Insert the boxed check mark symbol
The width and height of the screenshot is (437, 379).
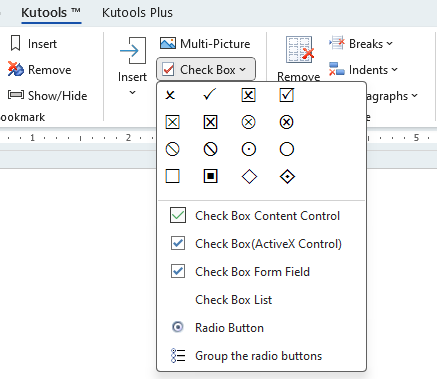click(x=287, y=95)
